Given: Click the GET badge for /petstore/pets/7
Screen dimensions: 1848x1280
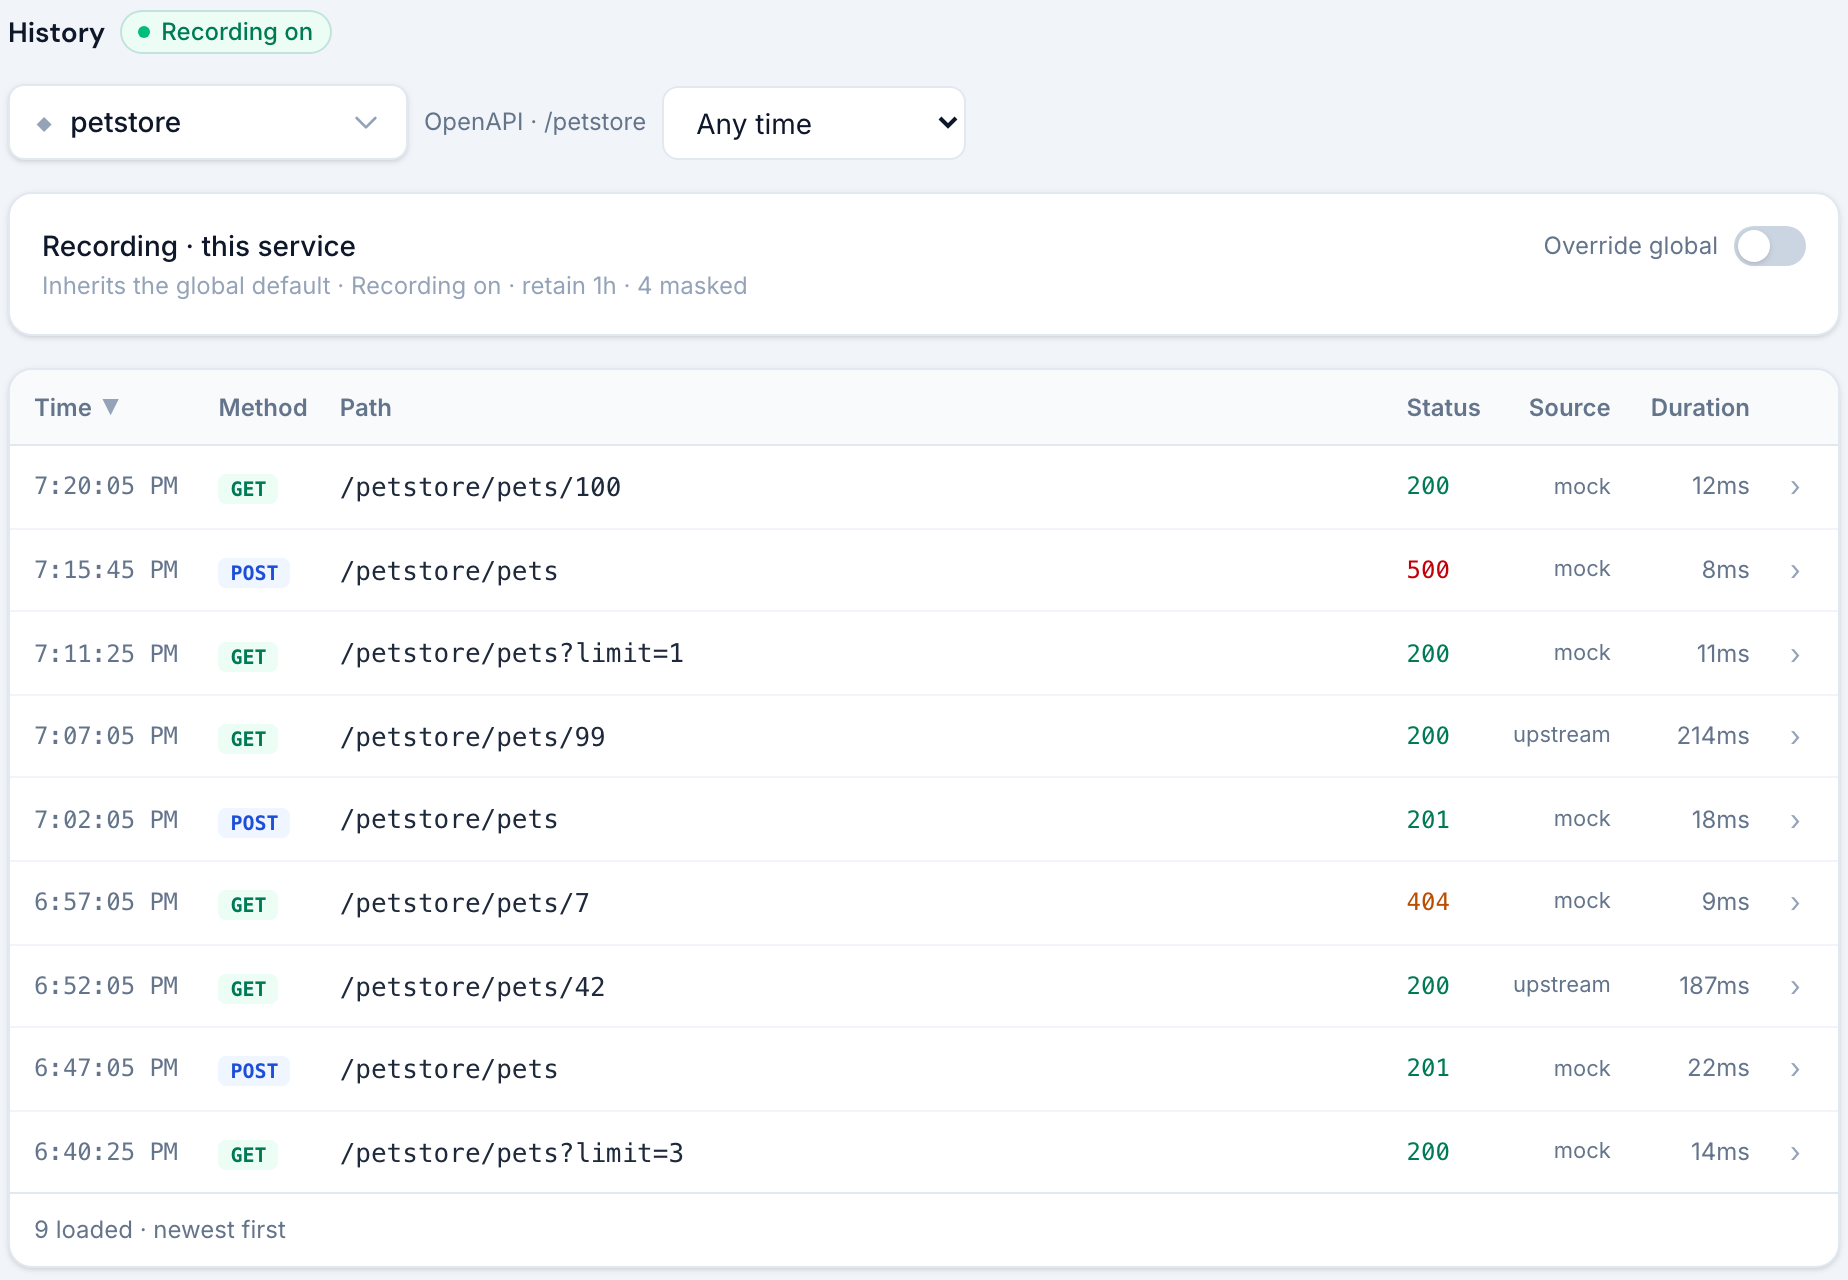Looking at the screenshot, I should coord(248,905).
